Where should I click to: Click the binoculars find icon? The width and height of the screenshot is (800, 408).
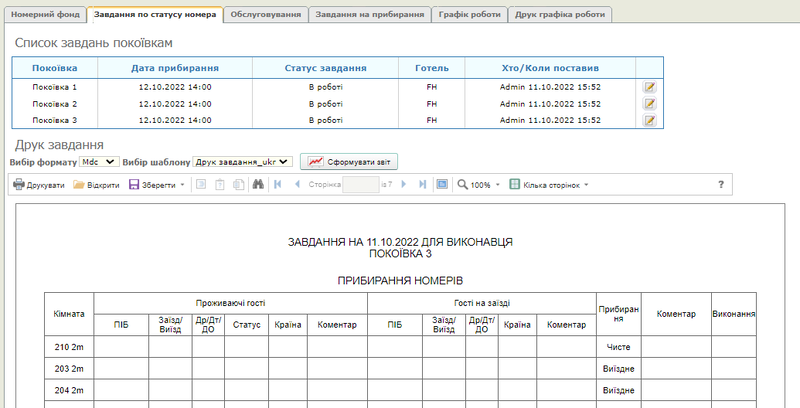click(257, 185)
